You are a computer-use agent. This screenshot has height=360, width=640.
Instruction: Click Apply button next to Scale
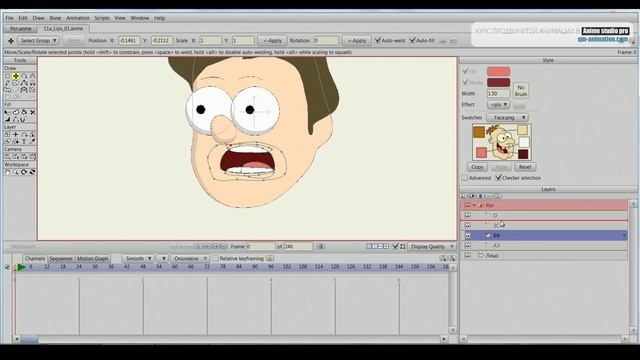point(272,41)
